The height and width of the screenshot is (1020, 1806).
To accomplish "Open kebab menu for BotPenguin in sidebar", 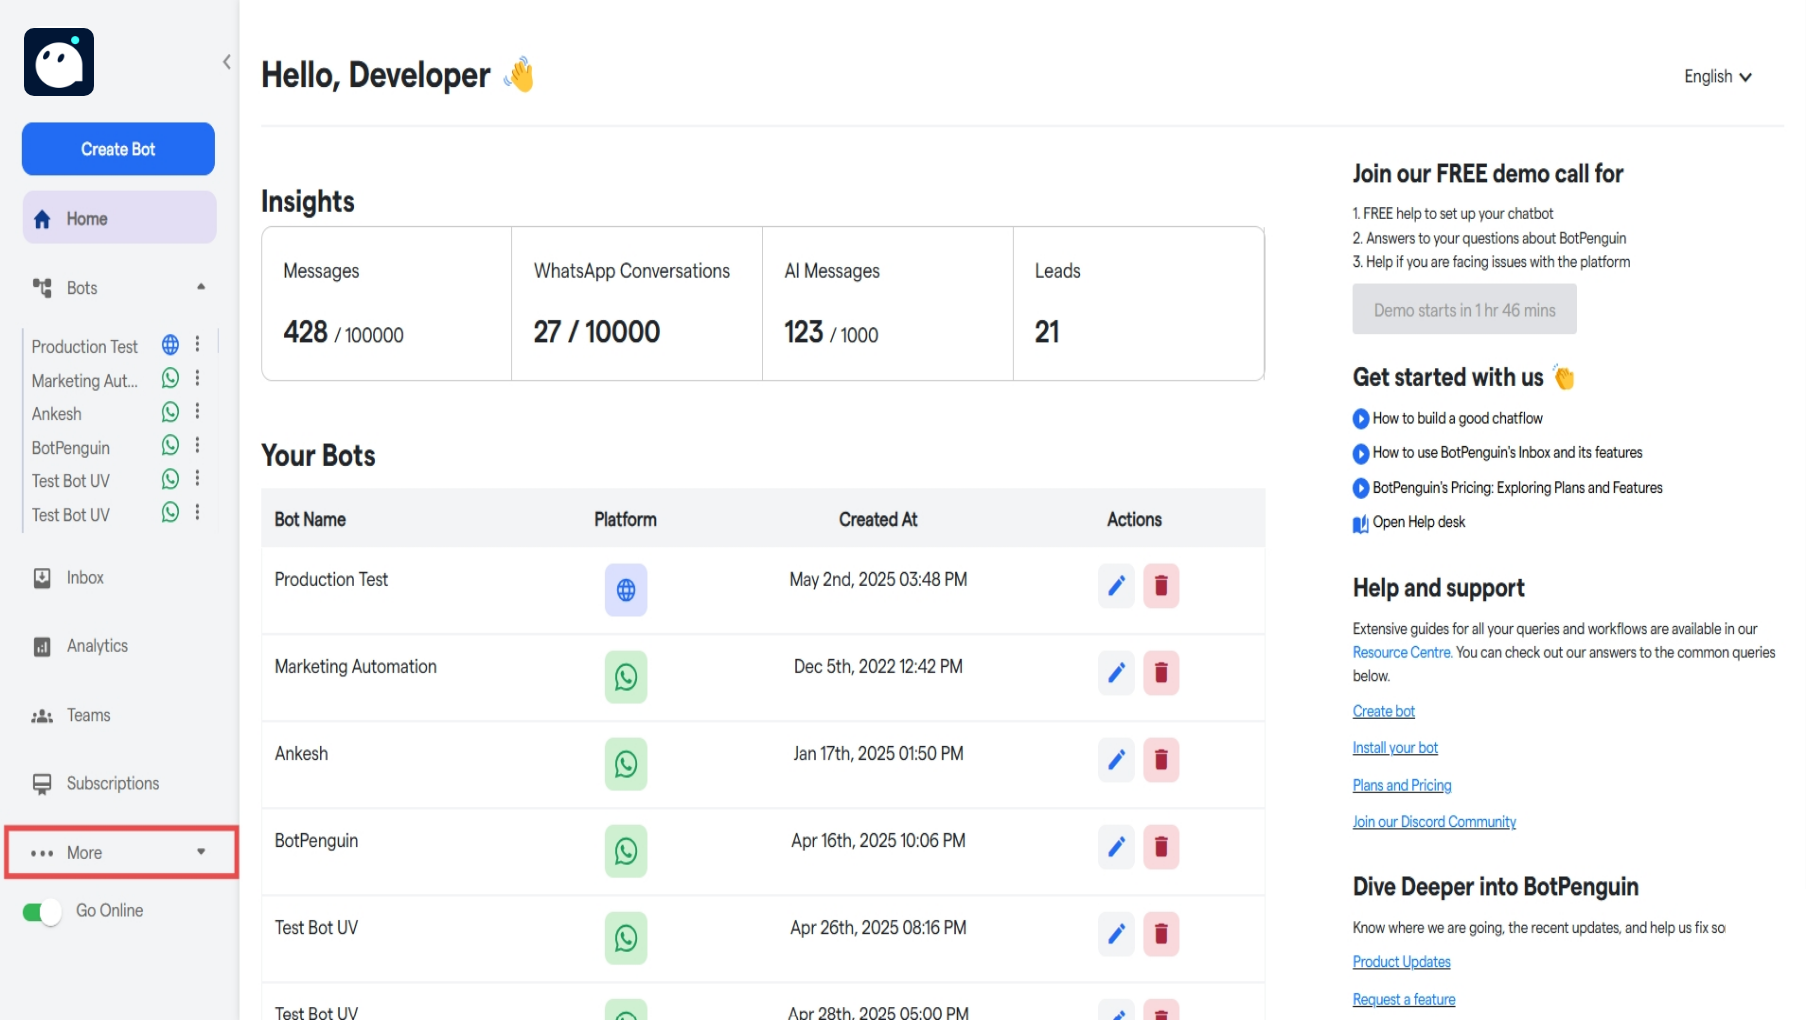I will [198, 446].
